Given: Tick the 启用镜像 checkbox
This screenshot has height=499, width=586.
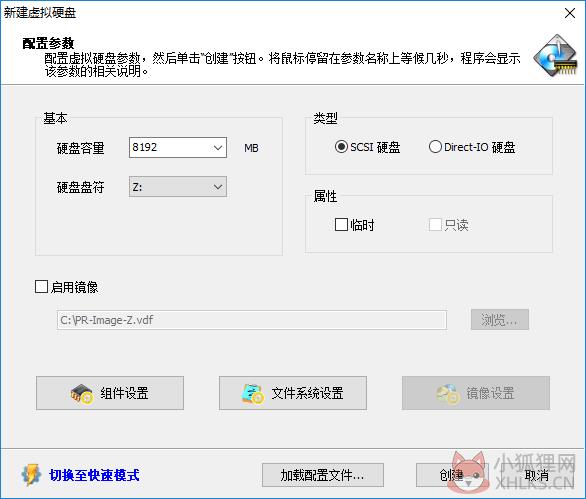Looking at the screenshot, I should point(41,287).
